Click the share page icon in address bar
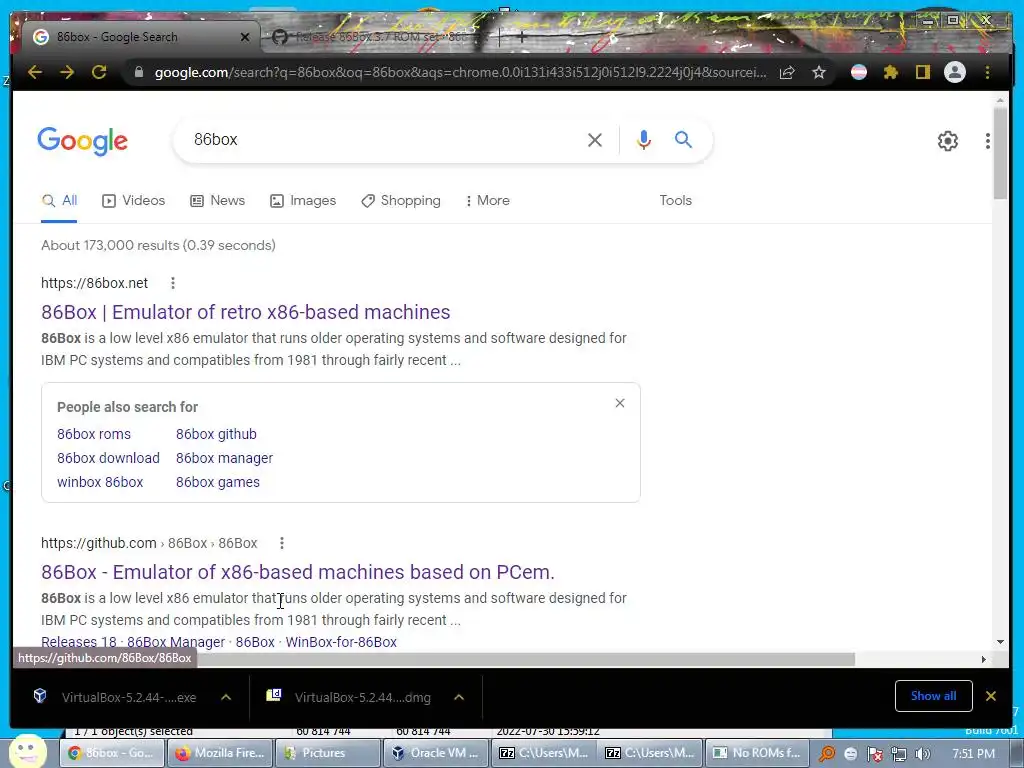Screen dimensions: 1024x768 tap(787, 72)
